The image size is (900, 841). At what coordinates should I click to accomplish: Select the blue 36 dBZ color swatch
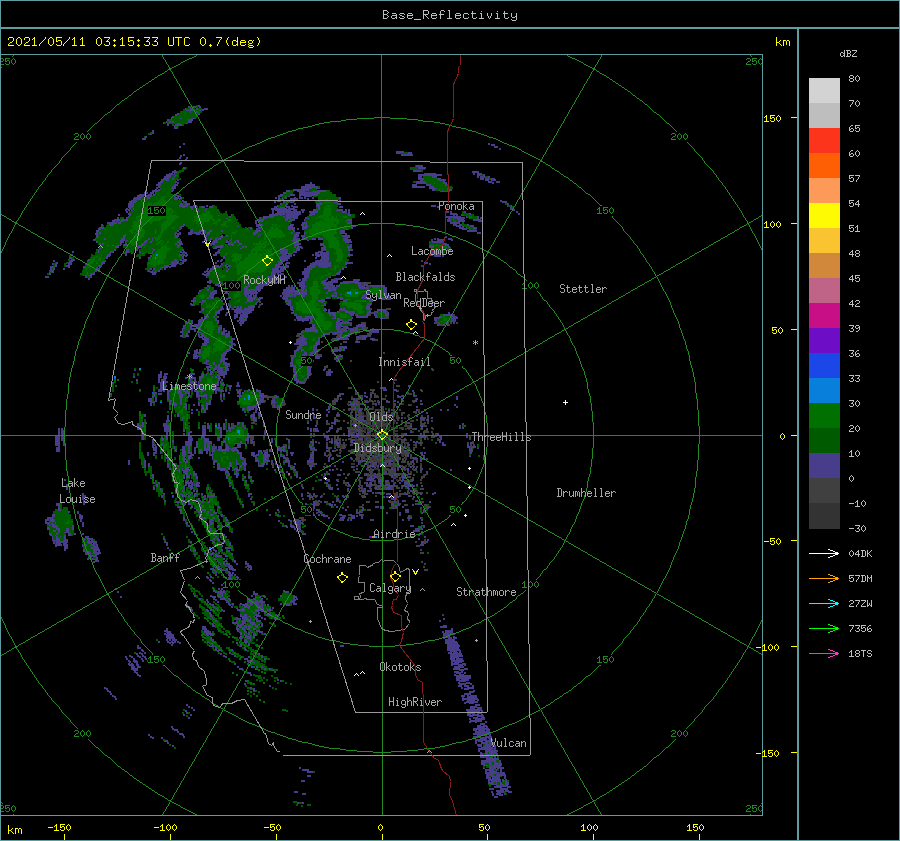(x=824, y=365)
